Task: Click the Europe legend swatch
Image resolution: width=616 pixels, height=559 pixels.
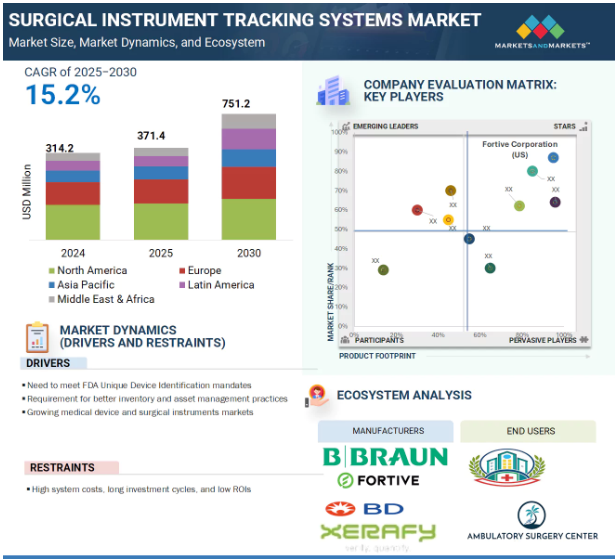Action: pyautogui.click(x=182, y=271)
